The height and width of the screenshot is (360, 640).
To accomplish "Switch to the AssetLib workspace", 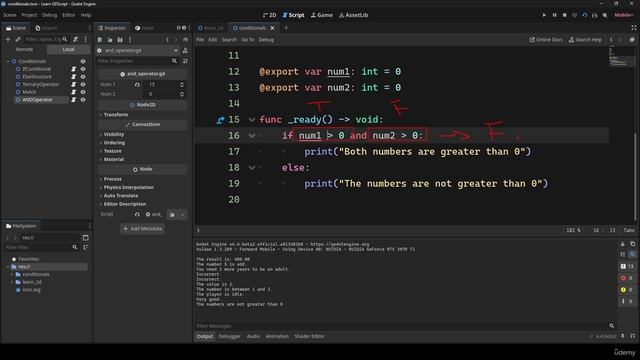I will 353,15.
